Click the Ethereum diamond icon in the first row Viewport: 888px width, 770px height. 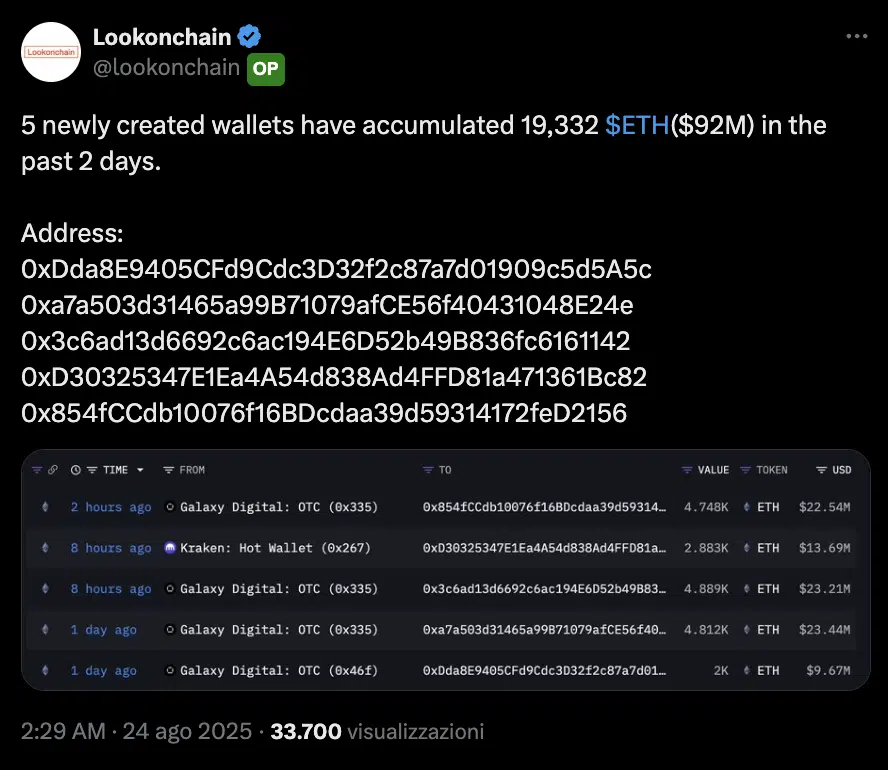coord(45,507)
